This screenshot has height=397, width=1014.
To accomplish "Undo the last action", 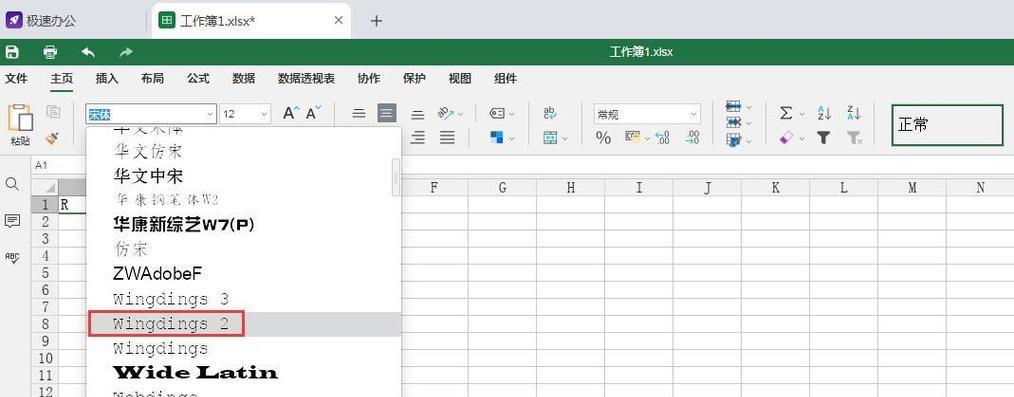I will 88,52.
